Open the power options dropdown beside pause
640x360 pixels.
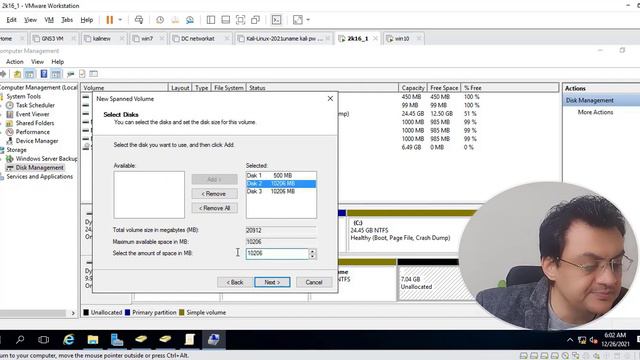point(120,20)
